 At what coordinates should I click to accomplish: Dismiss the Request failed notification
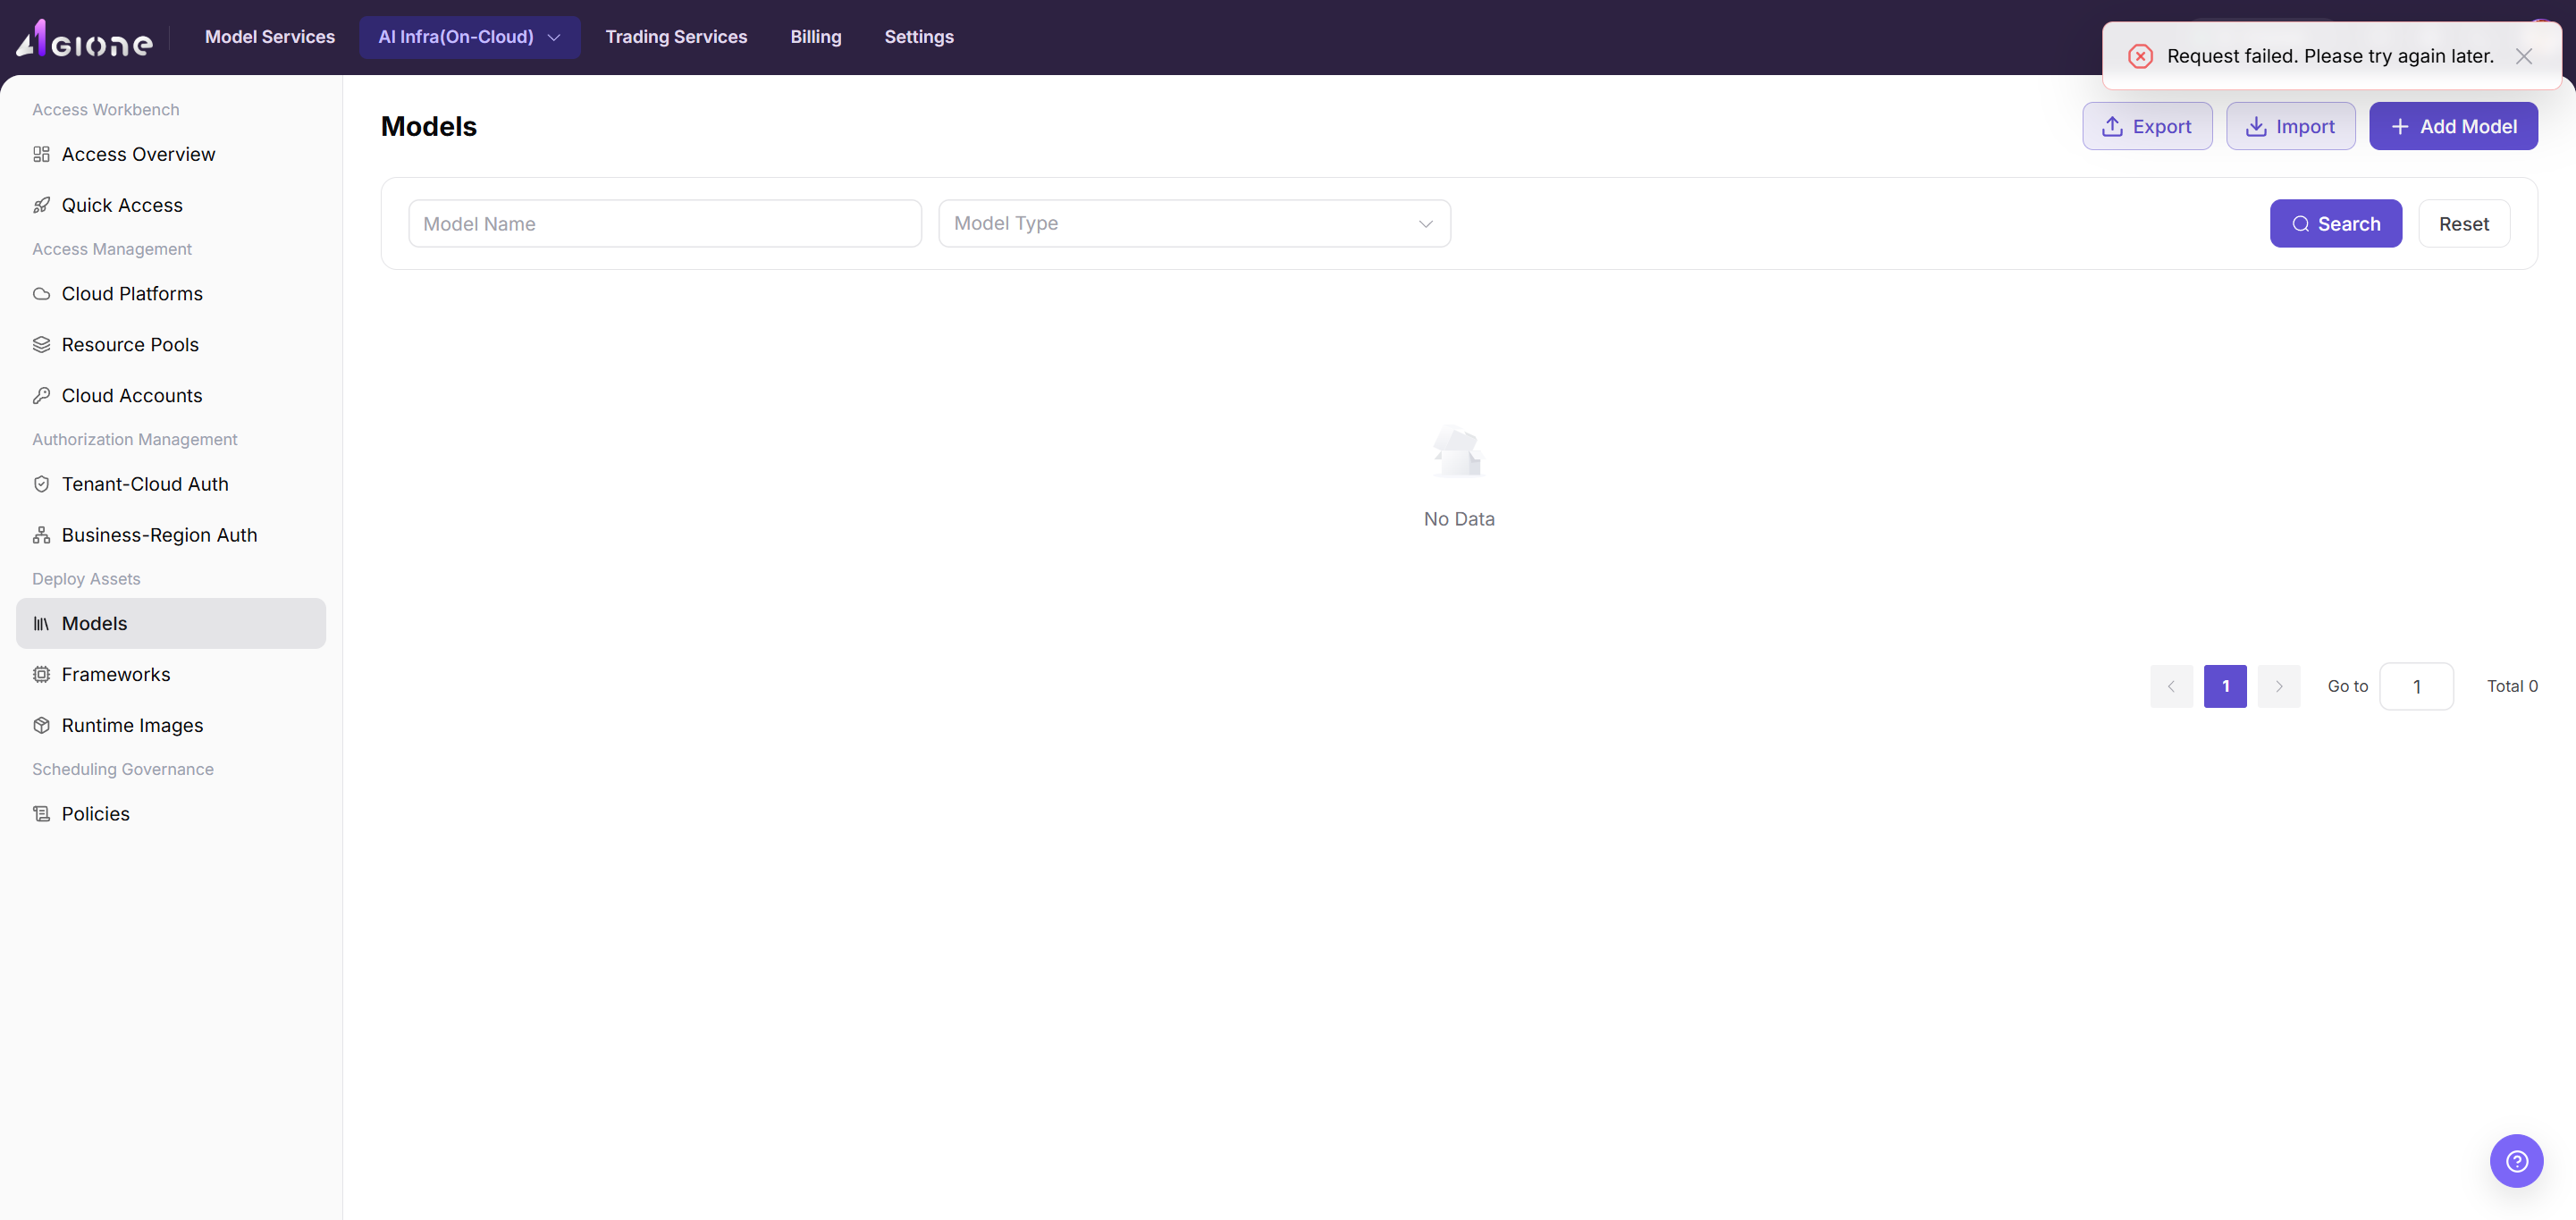click(2523, 57)
